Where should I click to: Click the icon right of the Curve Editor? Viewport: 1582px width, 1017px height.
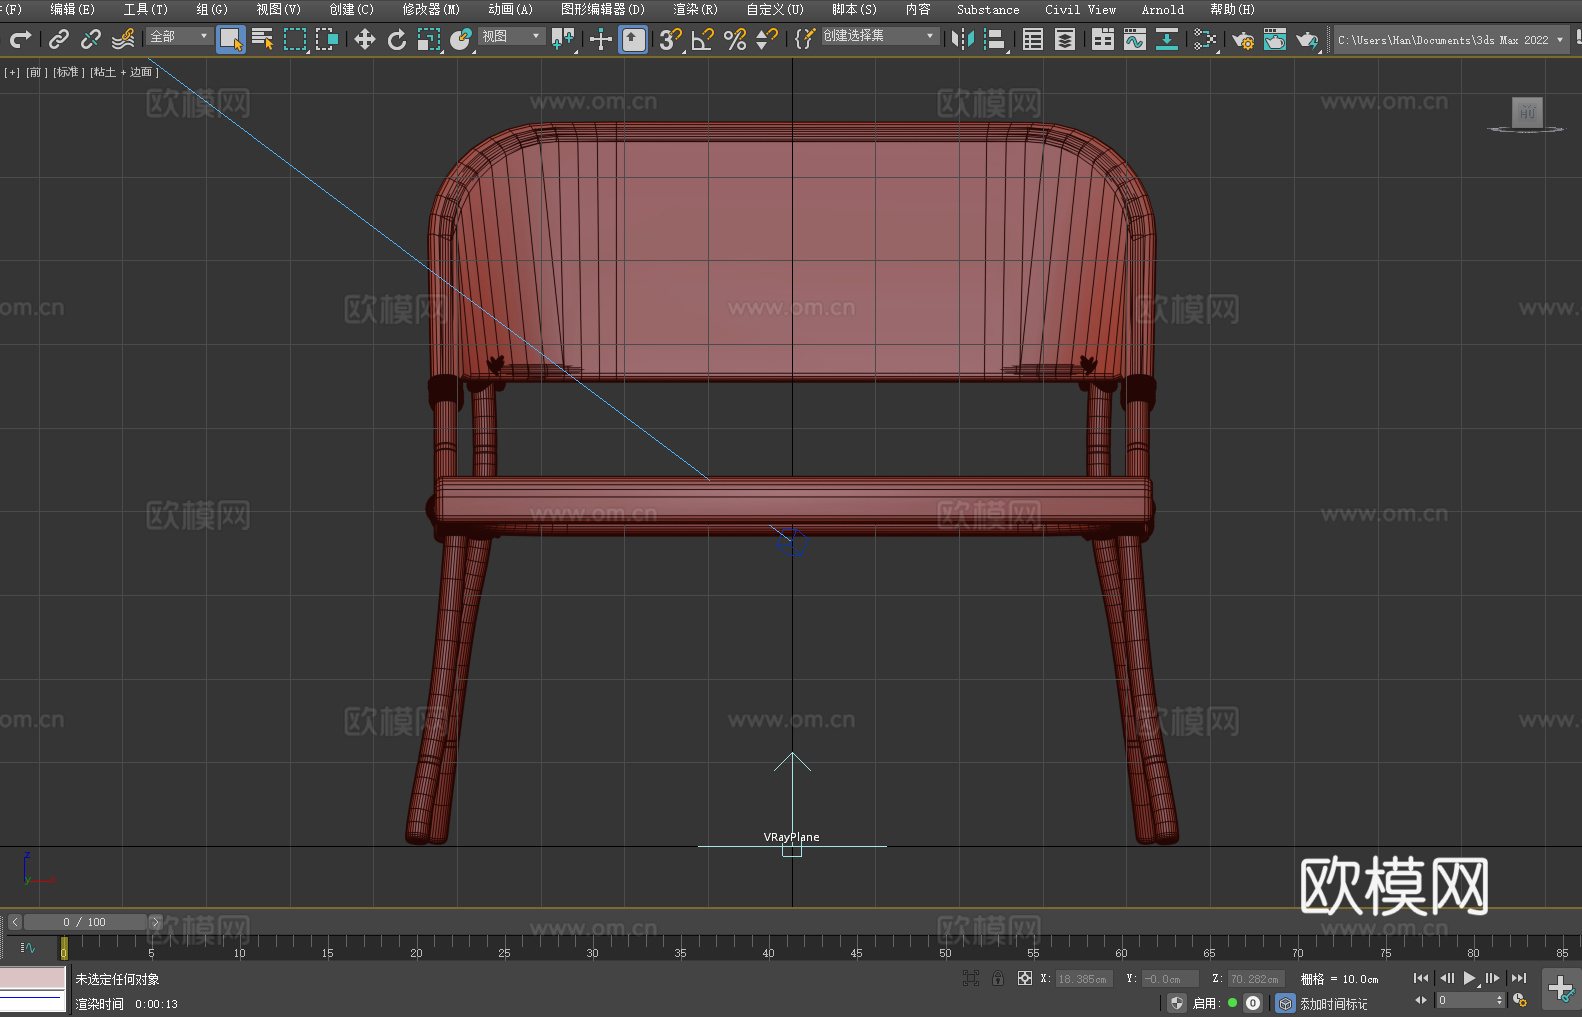(x=1167, y=39)
